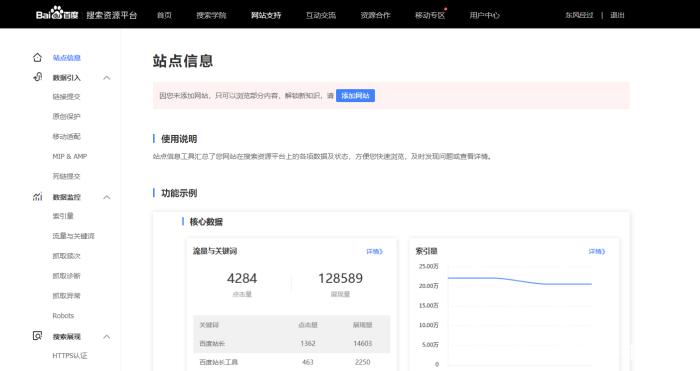Screen dimensions: 700x371
Task: Click the 14603 impressions cell
Action: 362,343
